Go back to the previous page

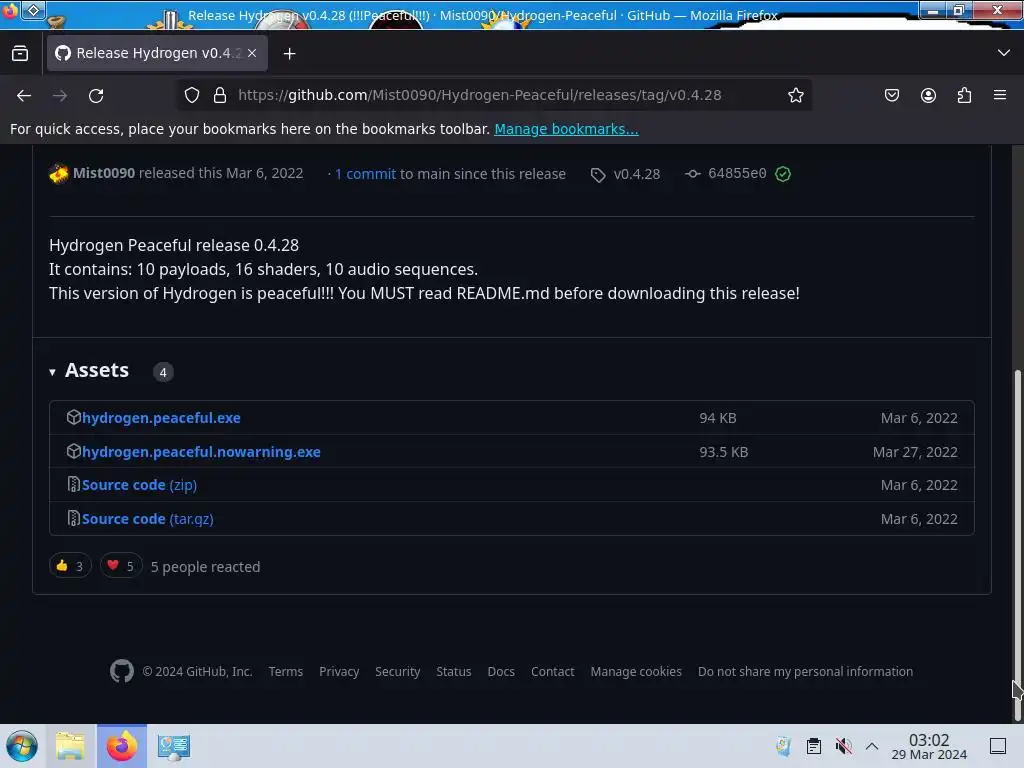point(24,95)
